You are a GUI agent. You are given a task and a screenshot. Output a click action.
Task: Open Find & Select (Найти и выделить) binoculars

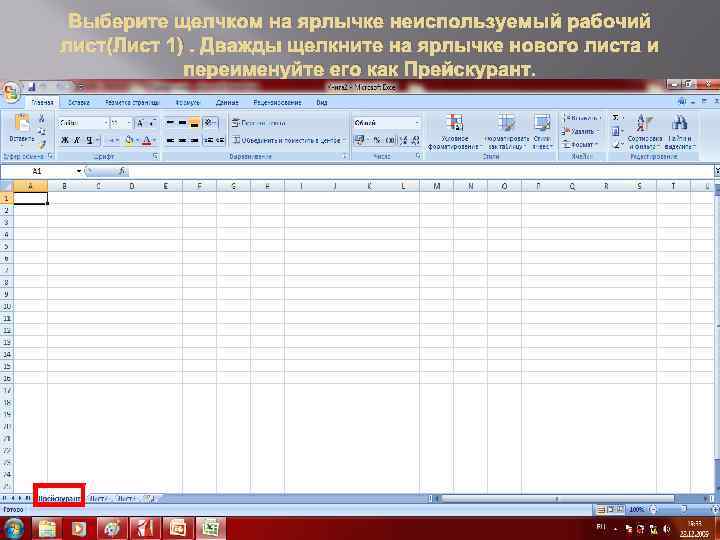click(680, 132)
